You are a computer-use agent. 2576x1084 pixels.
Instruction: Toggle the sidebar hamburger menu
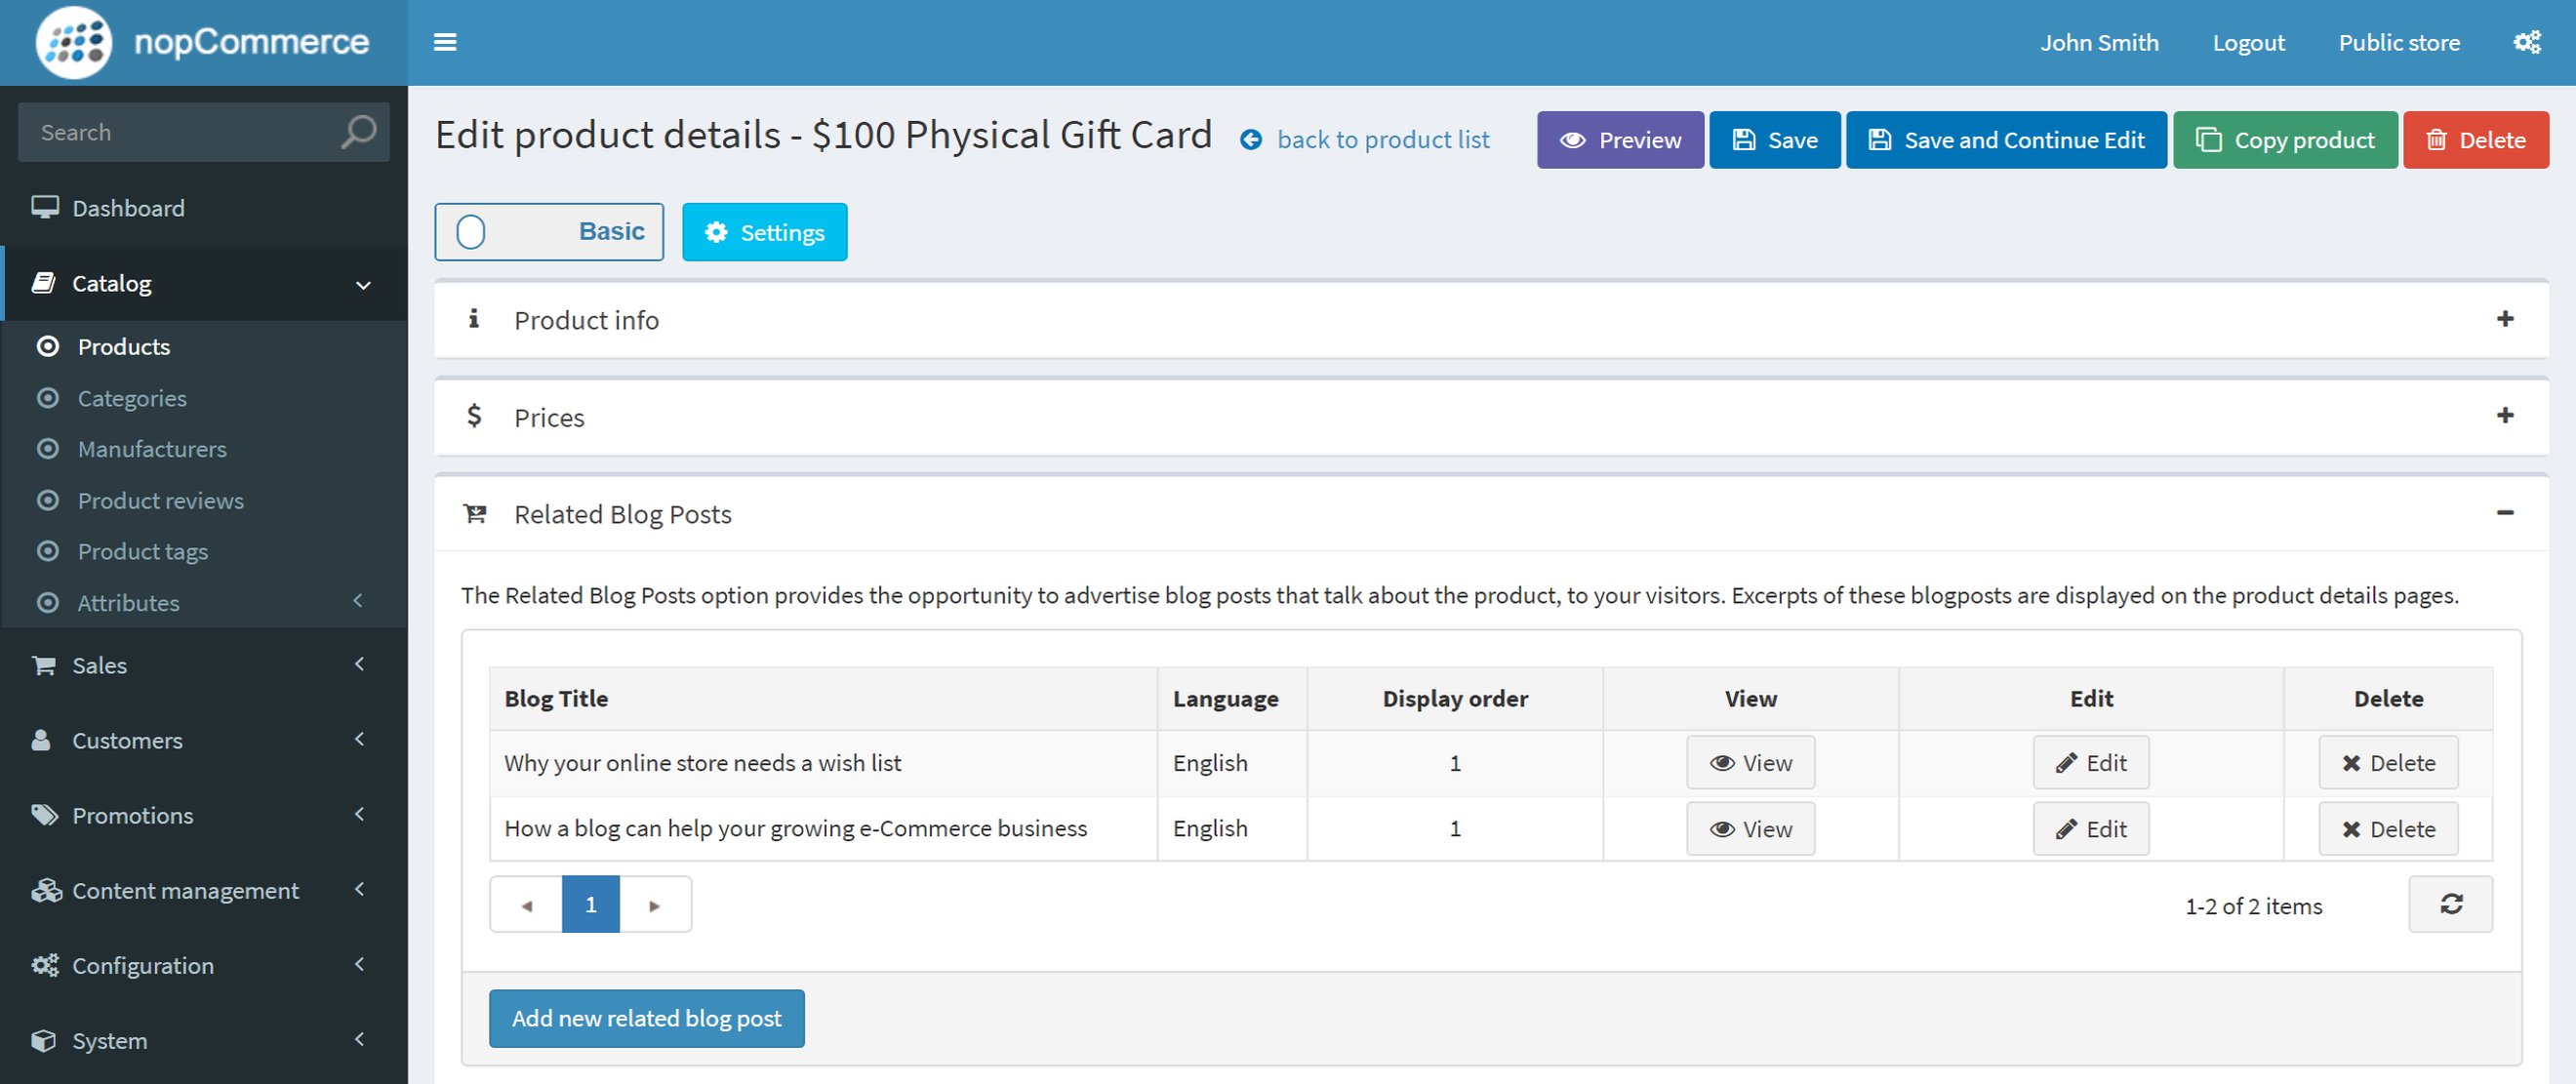coord(445,42)
